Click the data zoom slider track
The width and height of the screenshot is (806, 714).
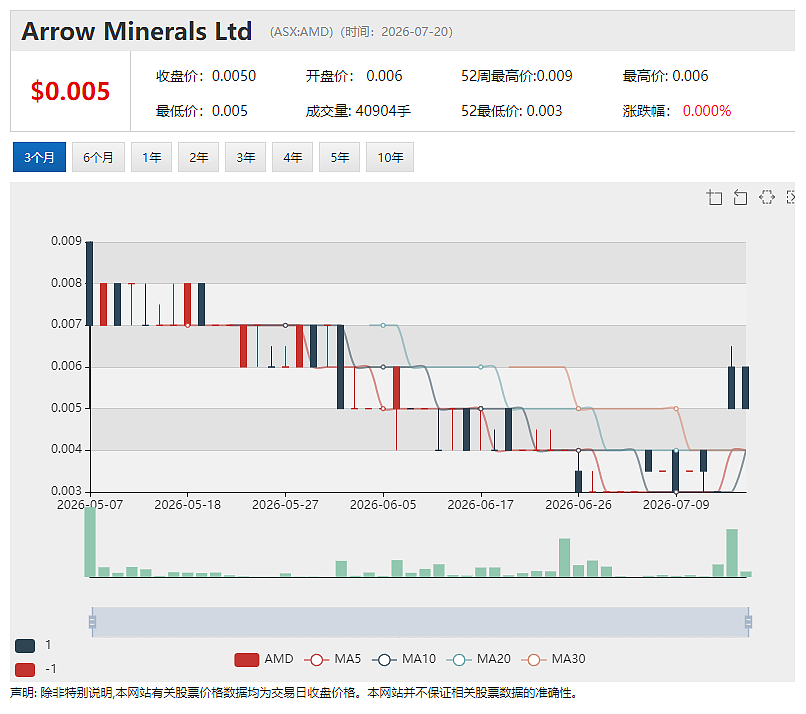420,622
